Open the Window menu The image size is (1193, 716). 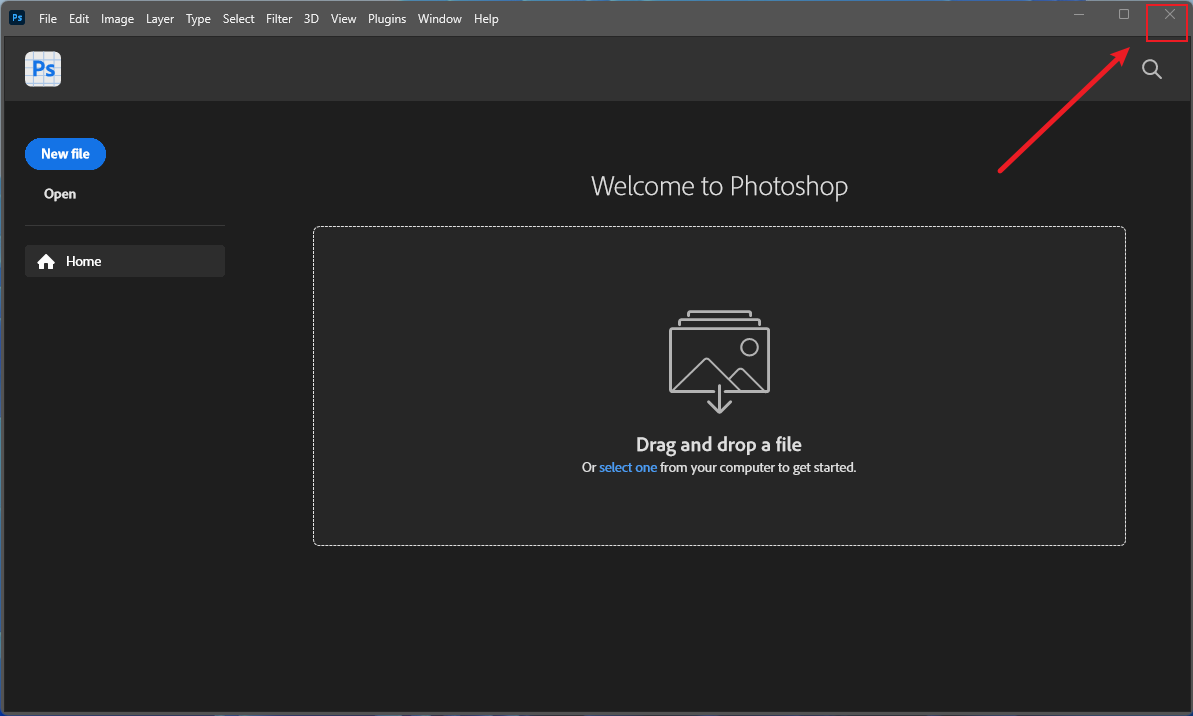tap(439, 19)
